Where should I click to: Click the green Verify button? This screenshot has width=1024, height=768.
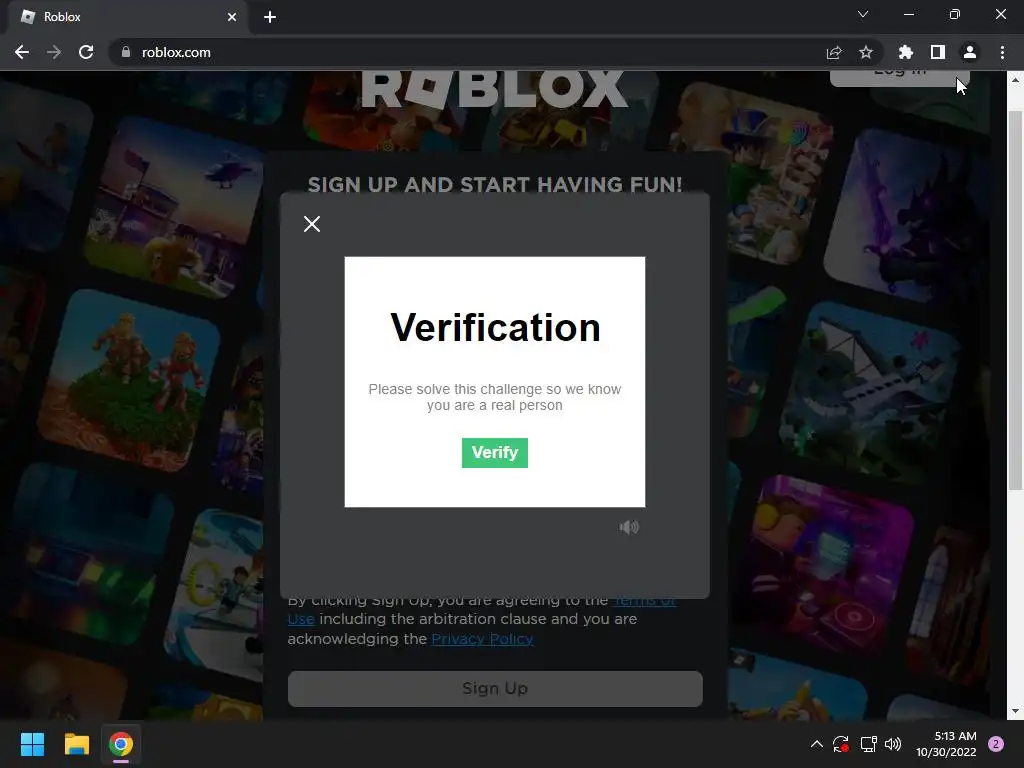(494, 453)
